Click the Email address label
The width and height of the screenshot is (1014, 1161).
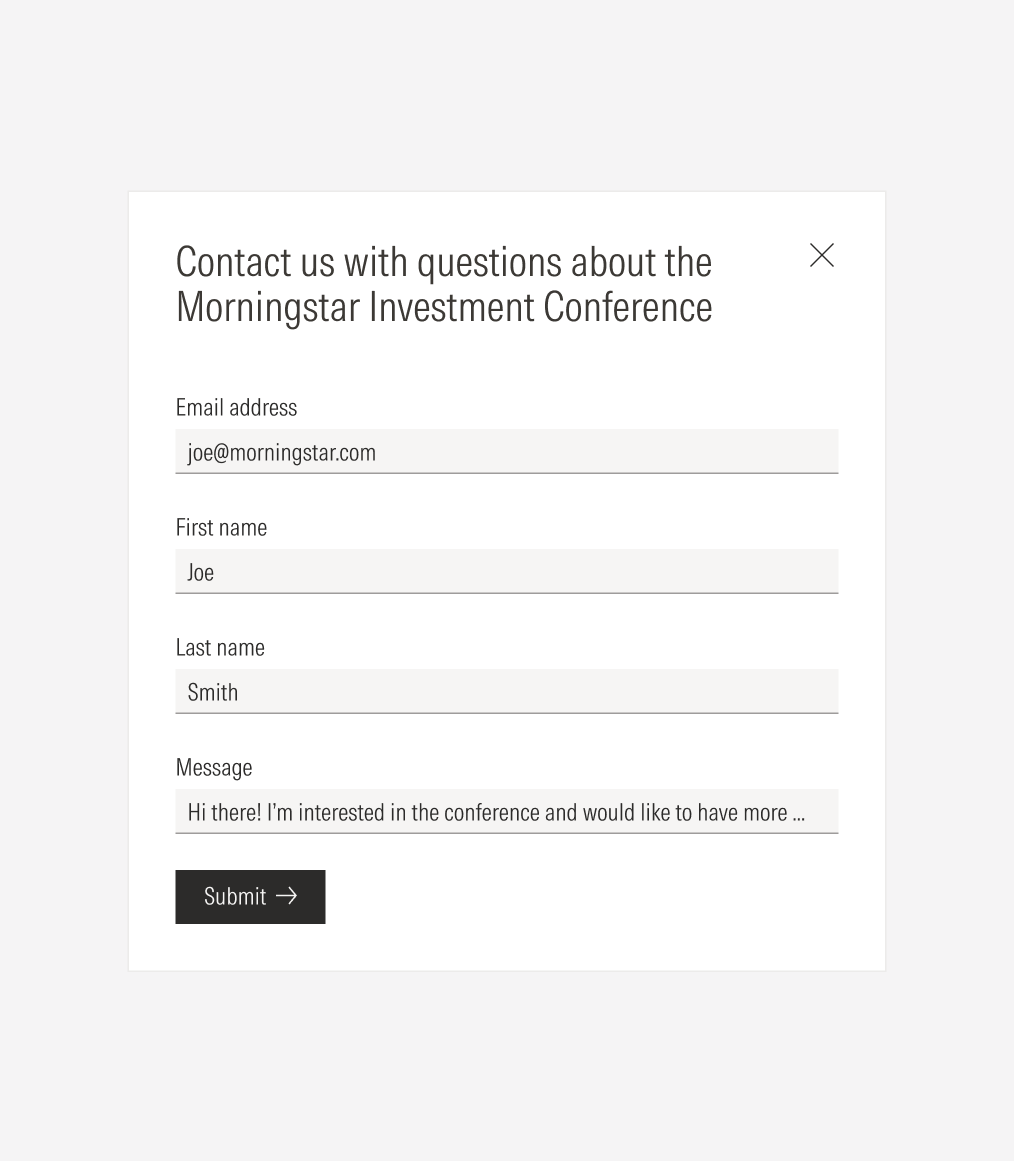pos(236,407)
